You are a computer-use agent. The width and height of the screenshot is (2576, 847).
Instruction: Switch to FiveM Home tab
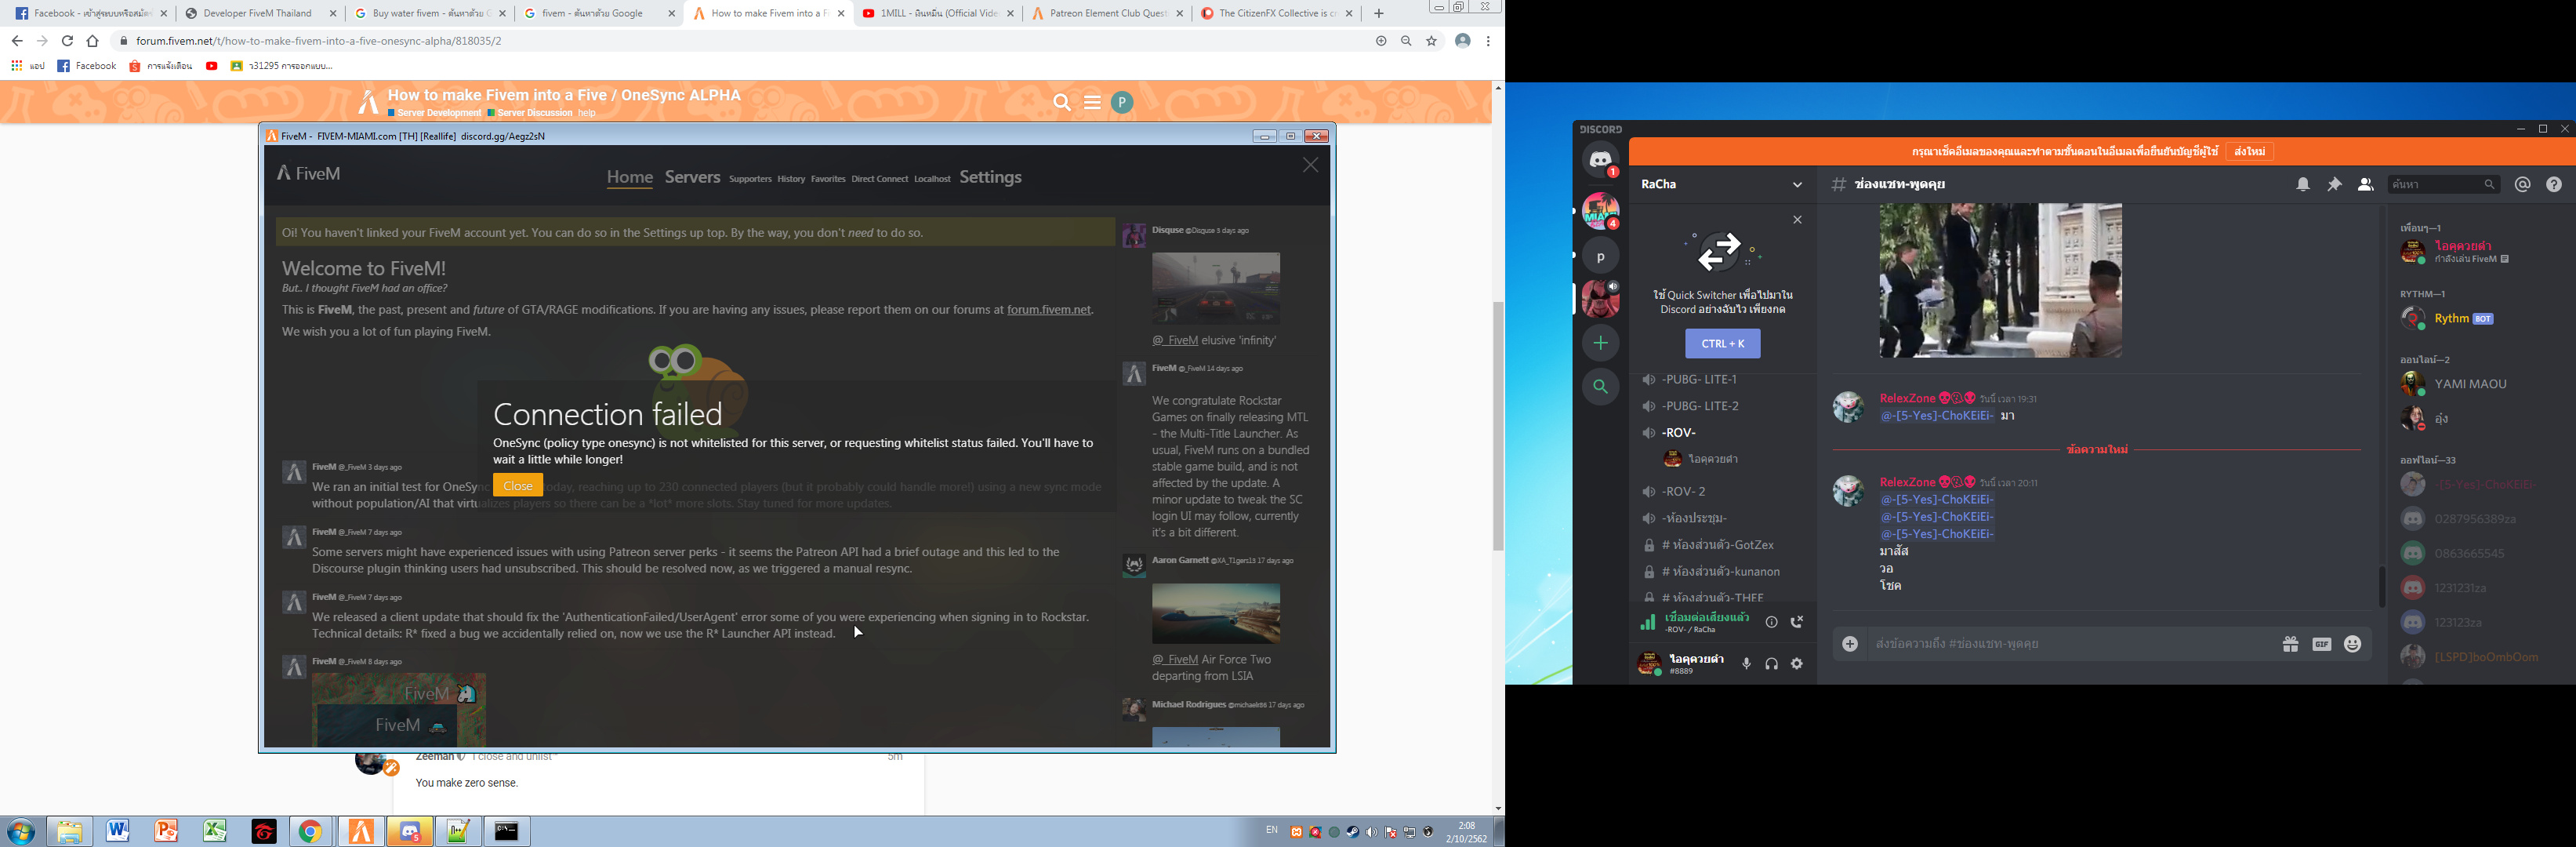point(629,177)
